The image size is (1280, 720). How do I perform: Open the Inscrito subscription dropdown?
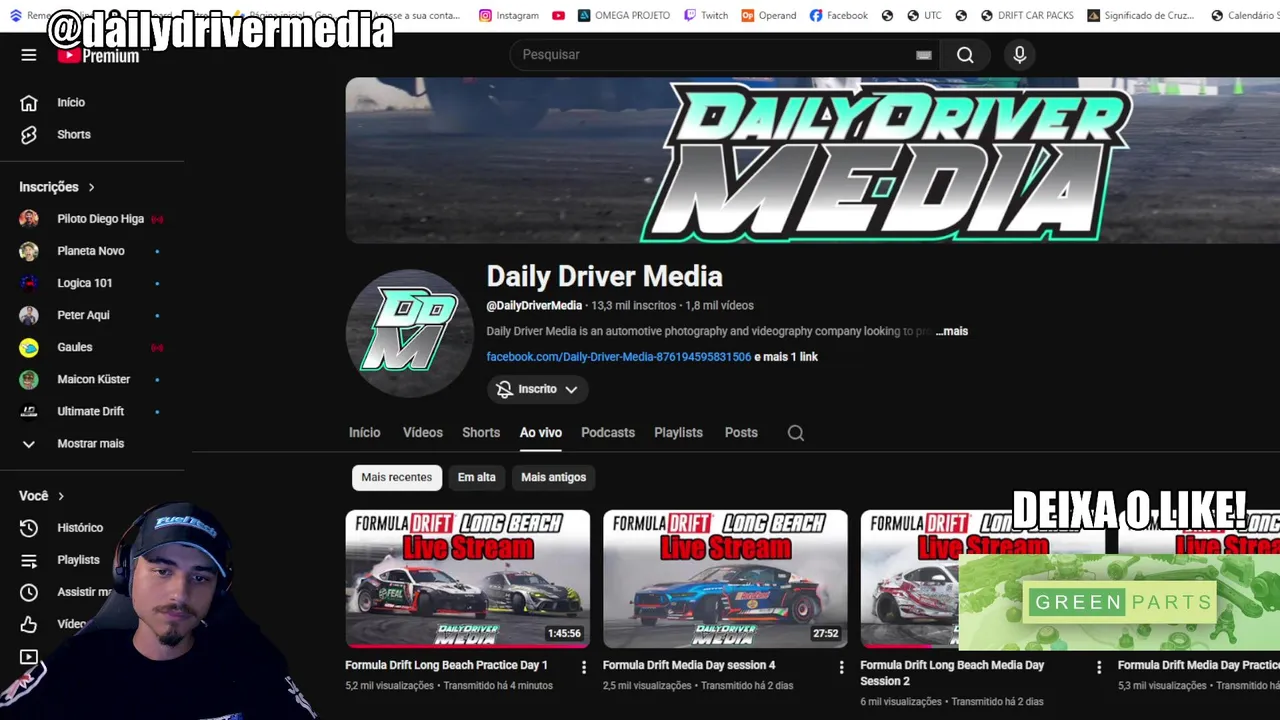[x=537, y=389]
